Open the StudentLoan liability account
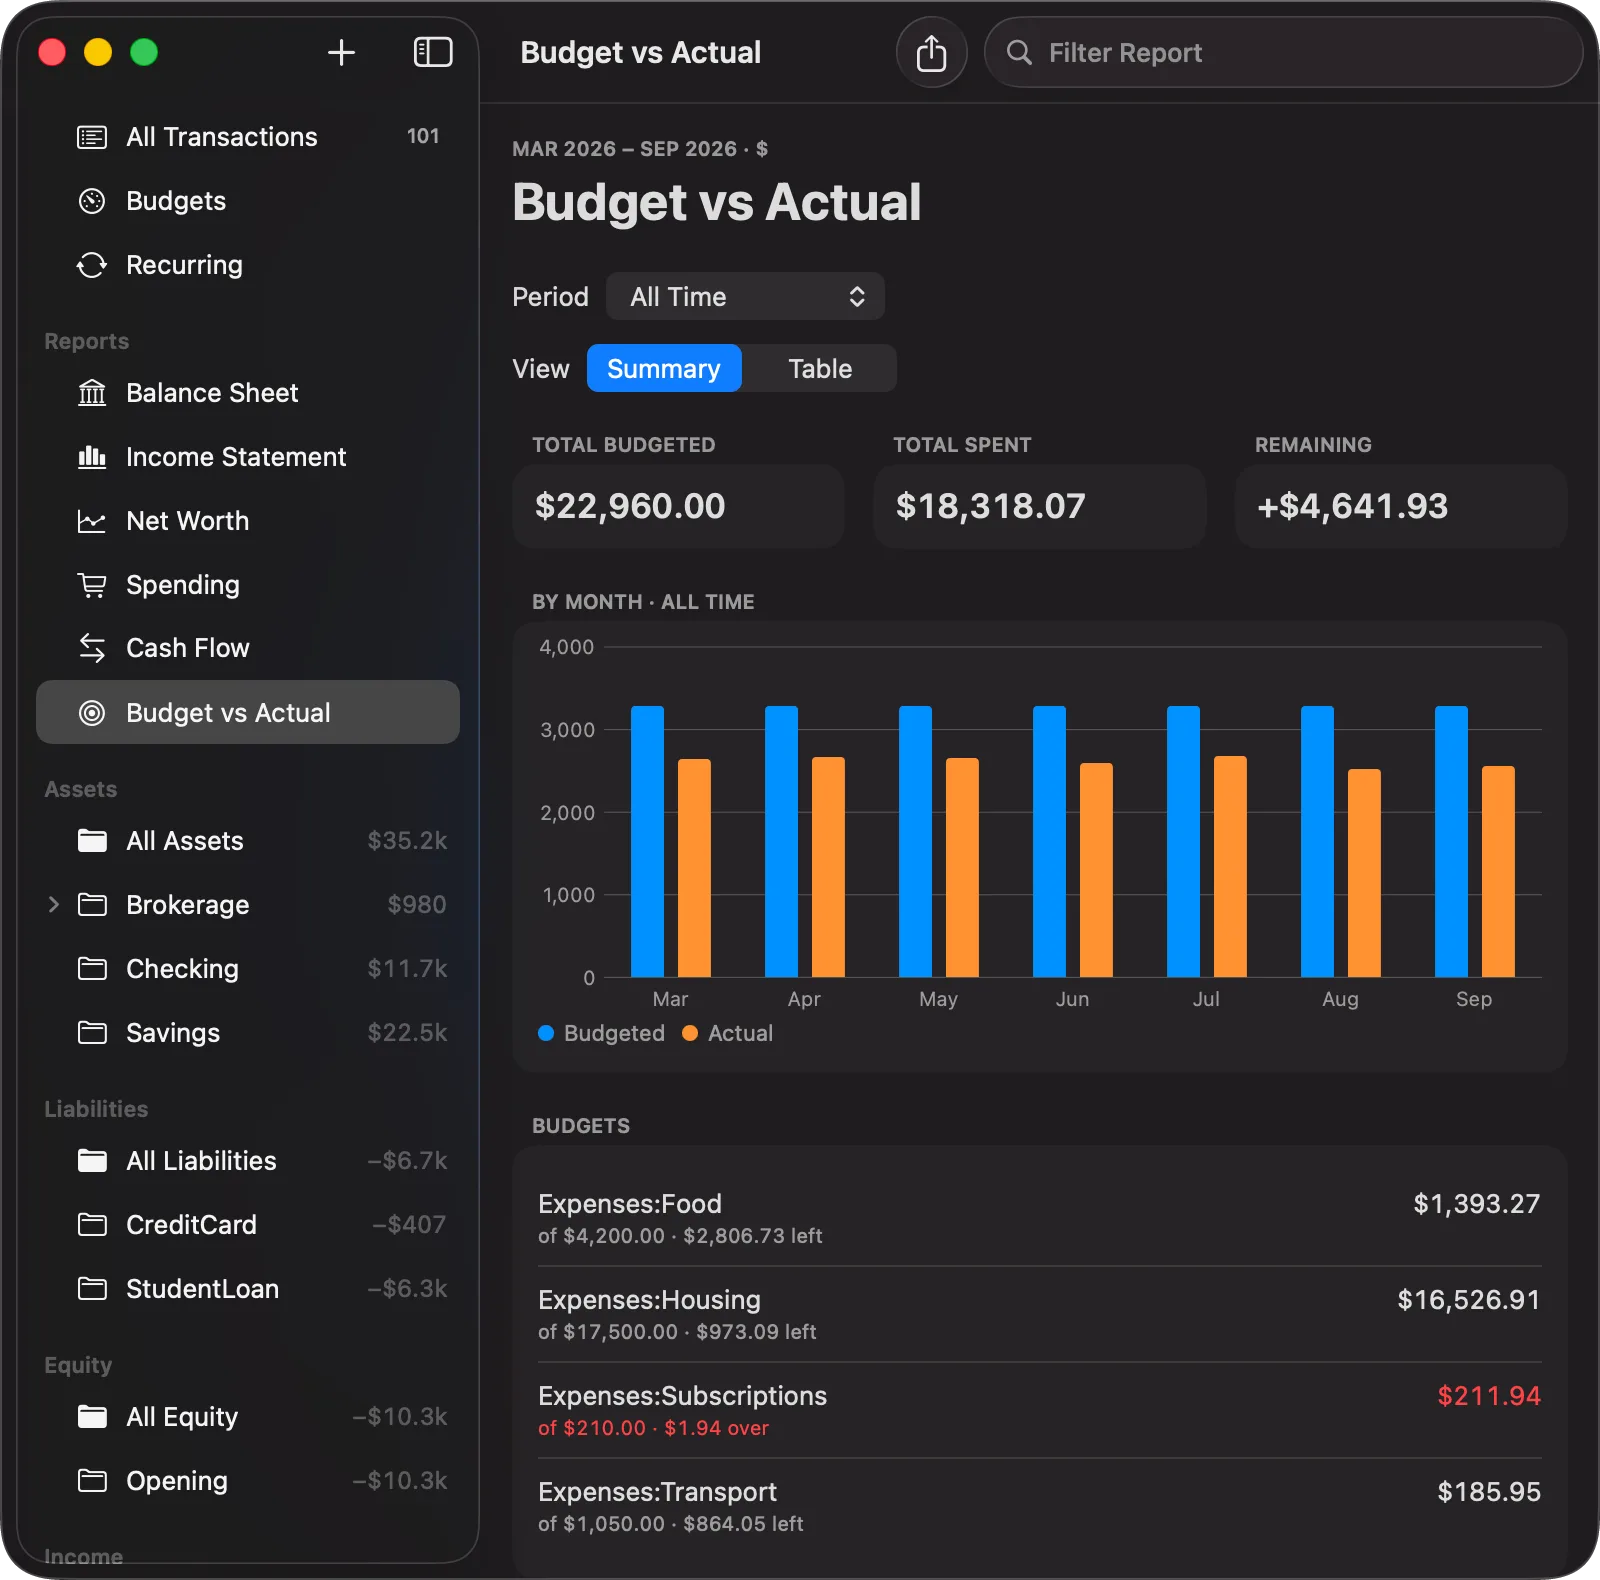This screenshot has width=1600, height=1580. [248, 1289]
